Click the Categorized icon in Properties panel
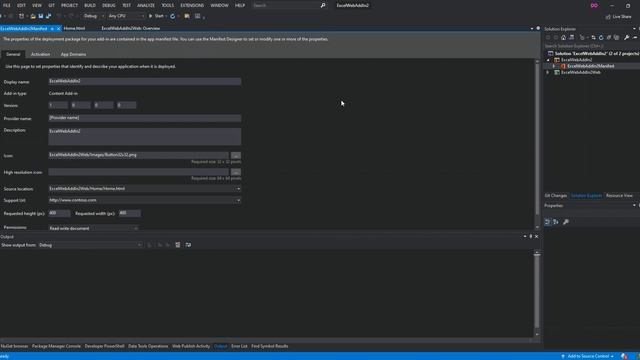640x360 pixels. [548, 222]
